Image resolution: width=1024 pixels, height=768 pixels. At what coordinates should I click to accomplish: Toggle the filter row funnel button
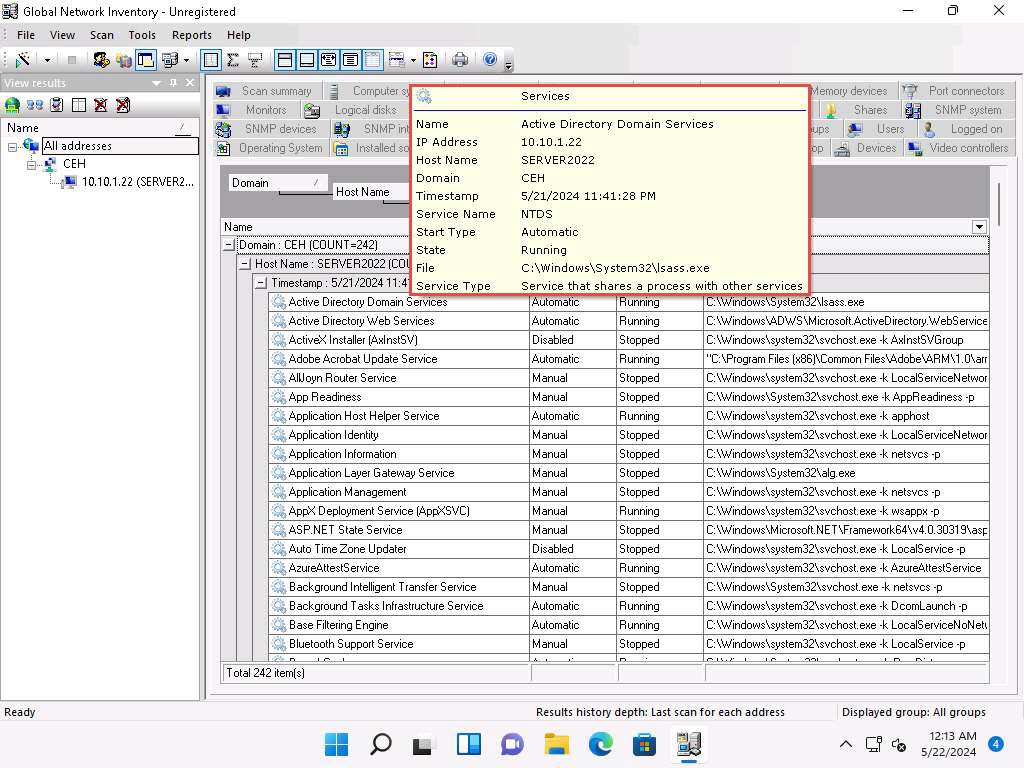tap(255, 60)
